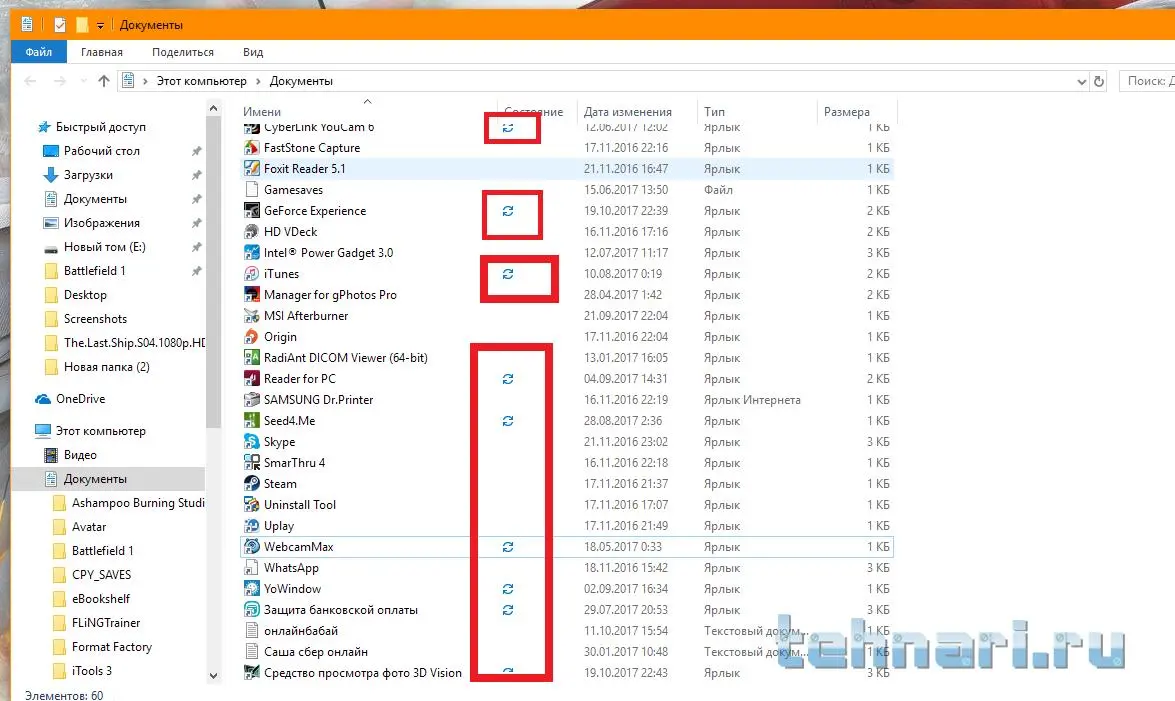Image resolution: width=1175 pixels, height=701 pixels.
Task: Select the Intel Power Gadget 3.0 icon
Action: pyautogui.click(x=252, y=253)
